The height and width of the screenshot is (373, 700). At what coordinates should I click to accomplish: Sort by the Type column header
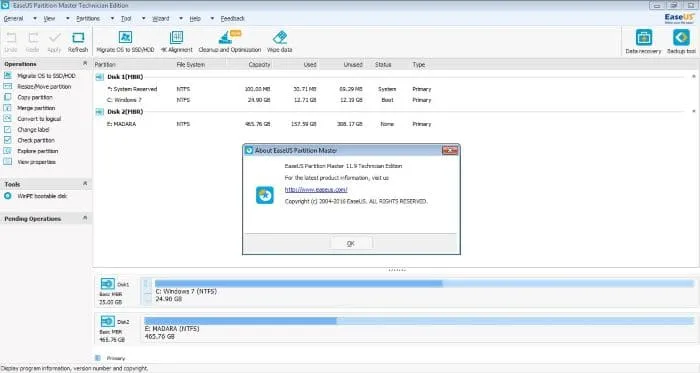click(419, 65)
